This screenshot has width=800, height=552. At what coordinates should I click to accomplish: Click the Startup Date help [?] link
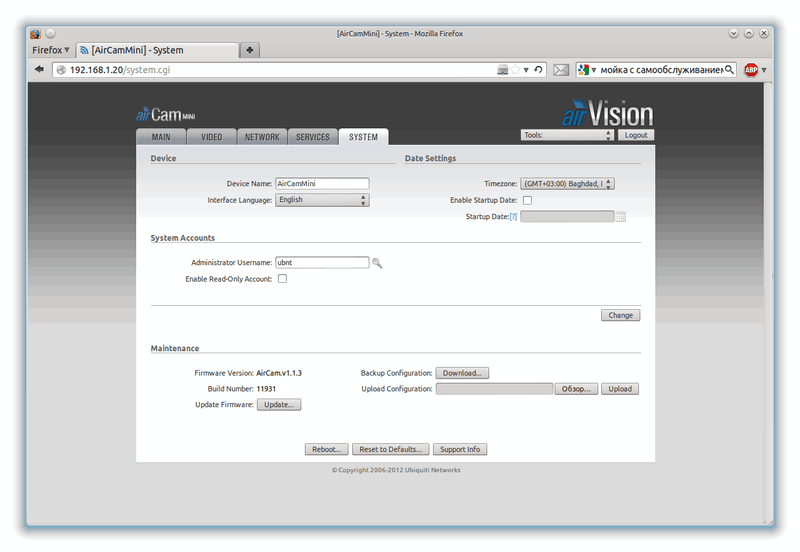pos(513,216)
